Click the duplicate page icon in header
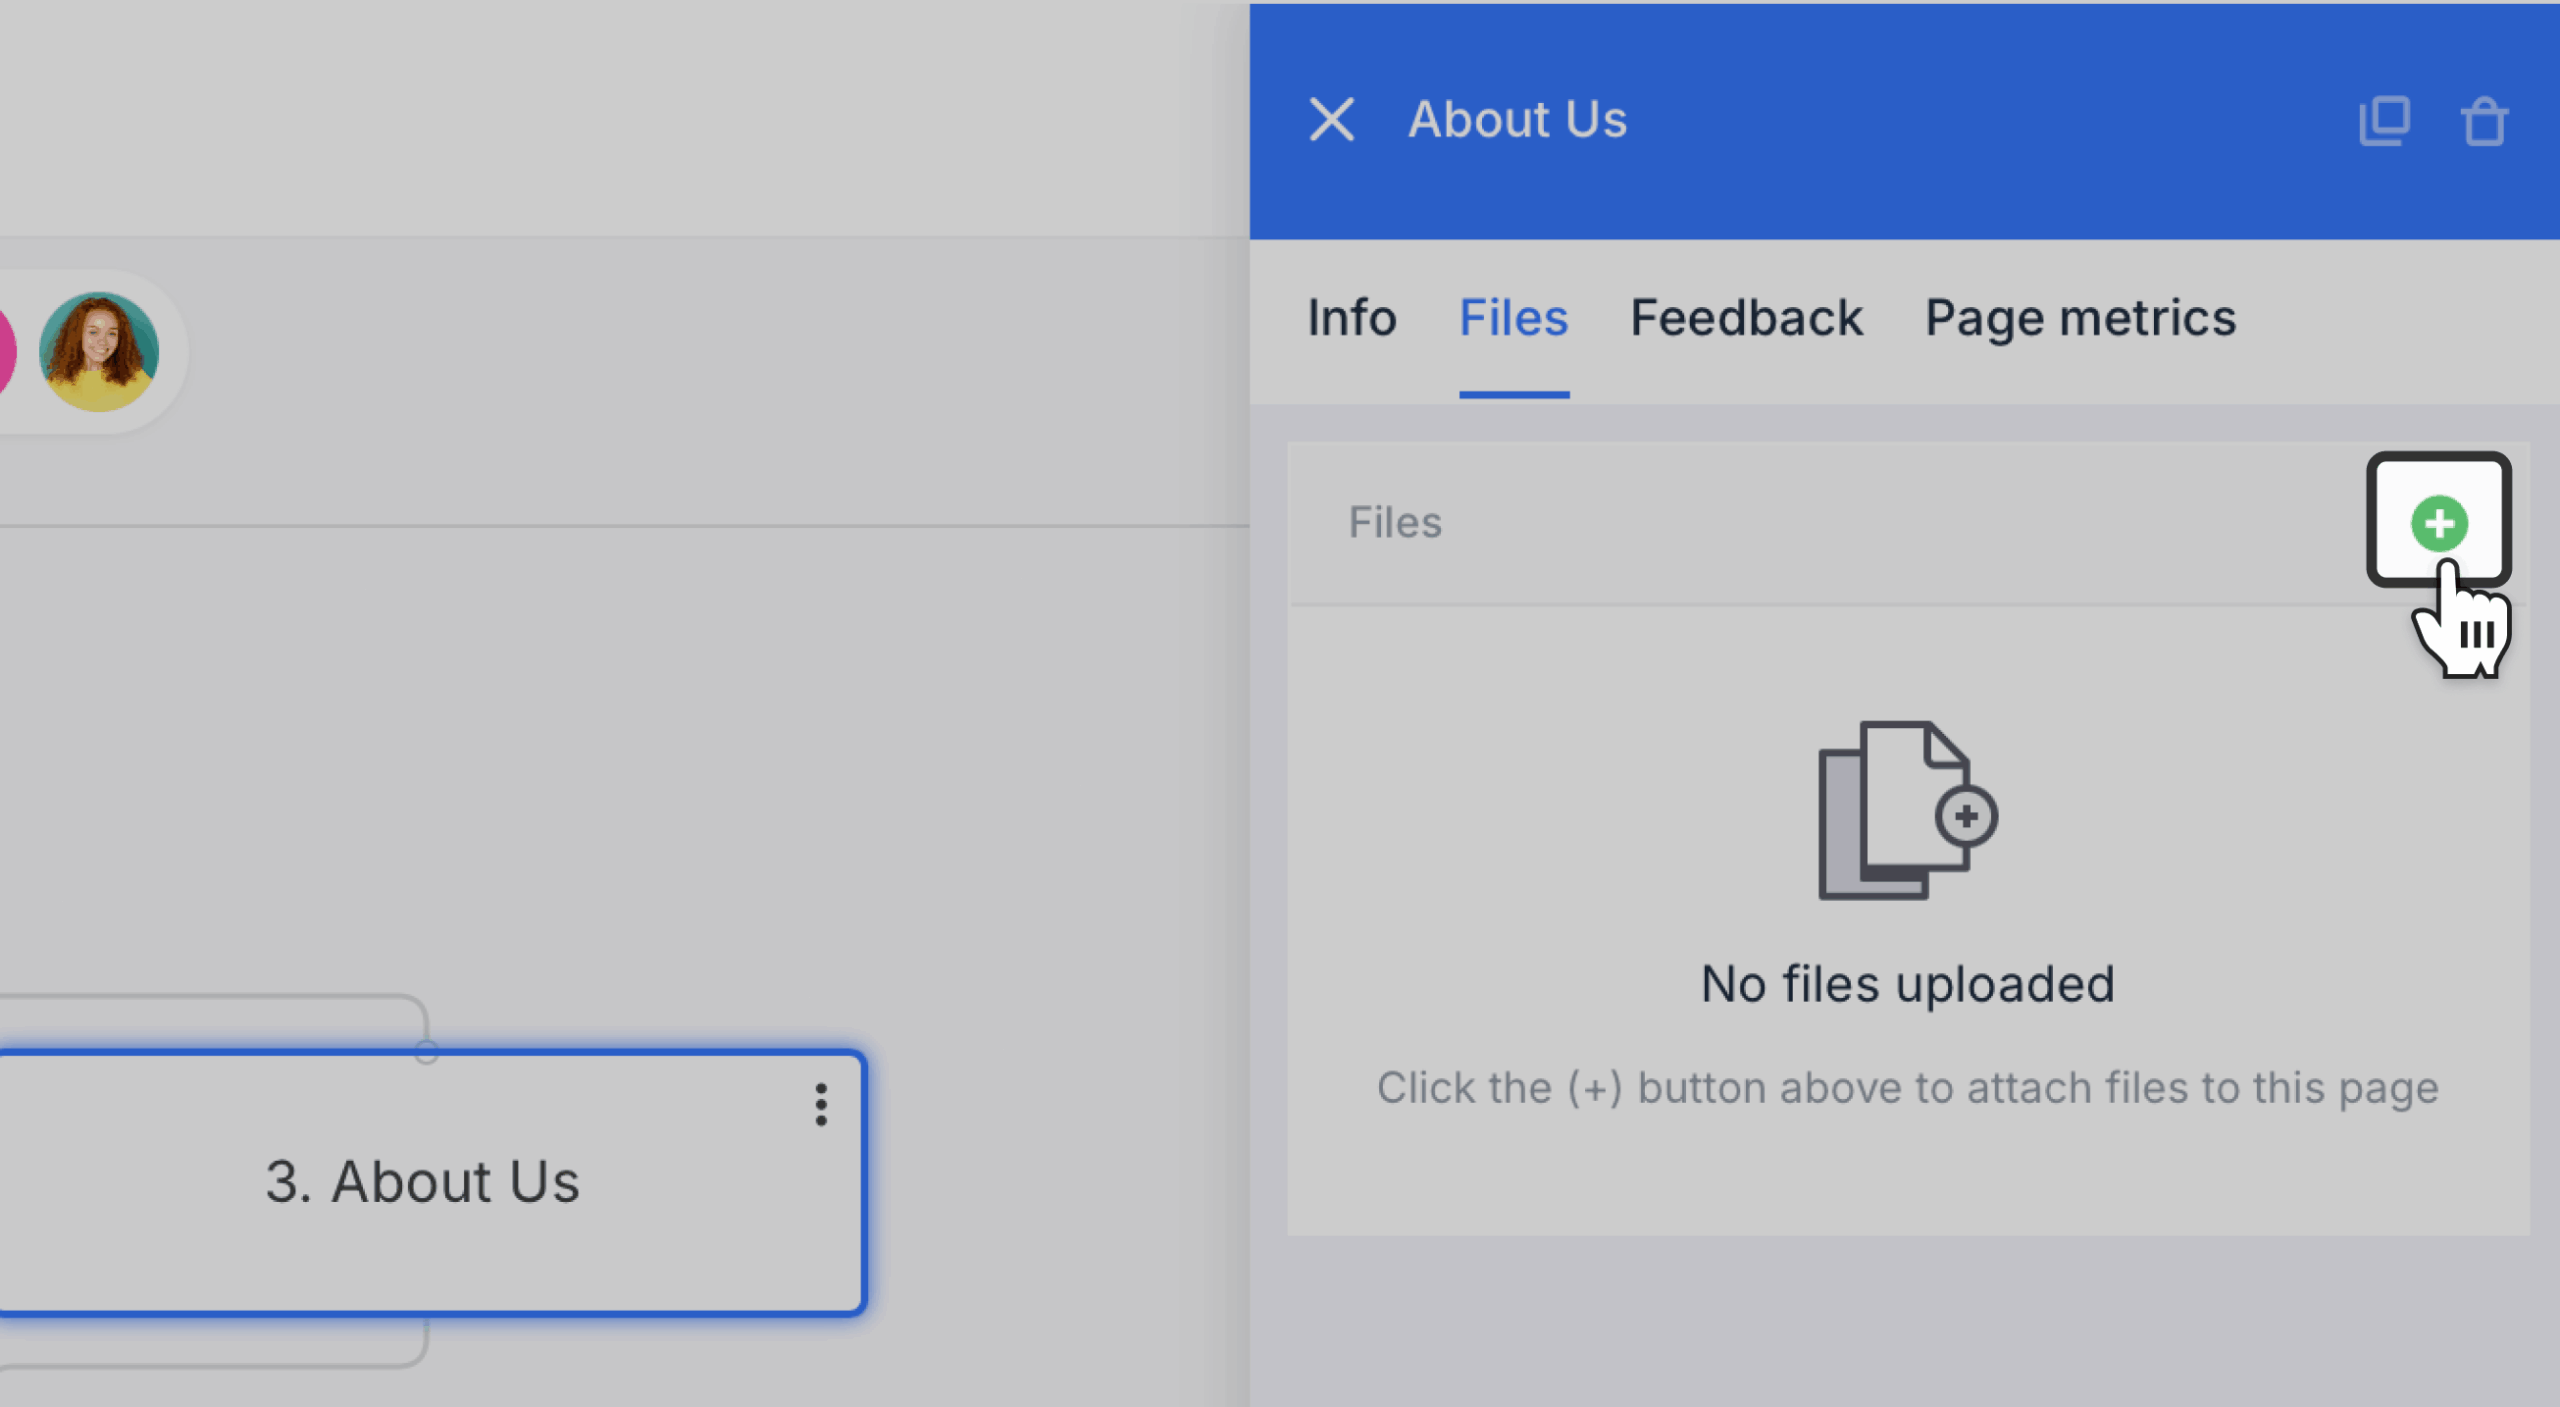 [2384, 121]
